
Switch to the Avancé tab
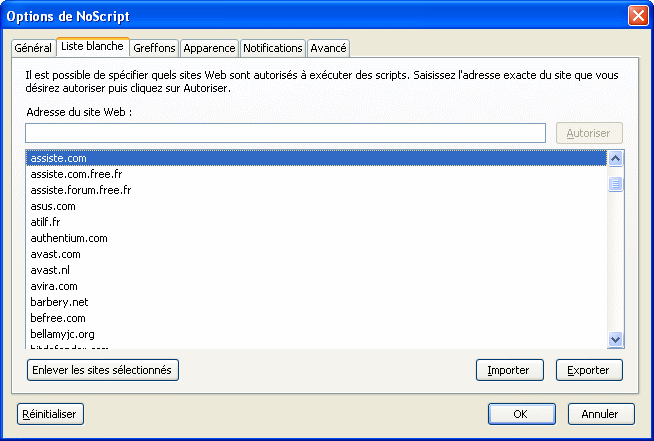click(328, 48)
